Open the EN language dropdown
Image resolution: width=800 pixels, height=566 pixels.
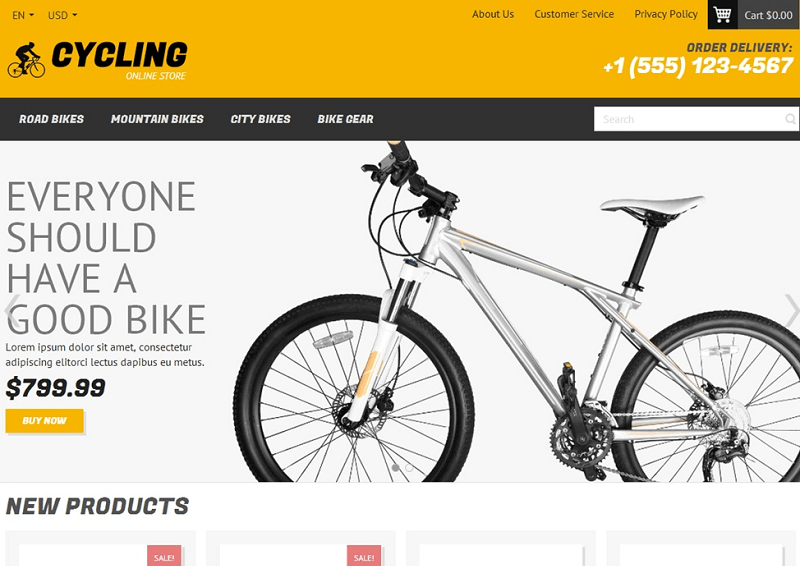(x=23, y=15)
